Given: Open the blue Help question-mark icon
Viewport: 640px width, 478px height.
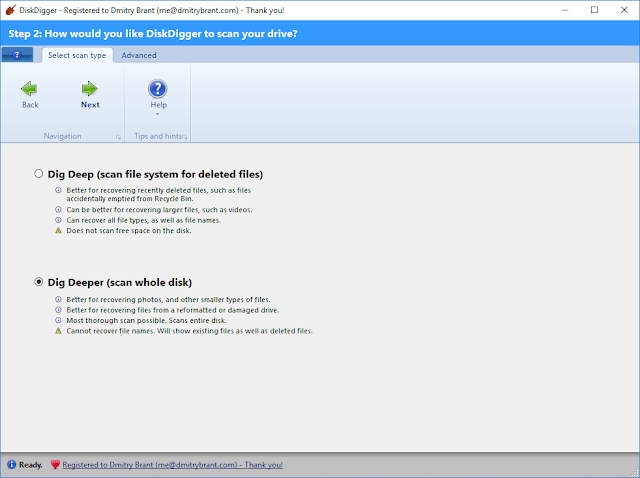Looking at the screenshot, I should coord(158,89).
